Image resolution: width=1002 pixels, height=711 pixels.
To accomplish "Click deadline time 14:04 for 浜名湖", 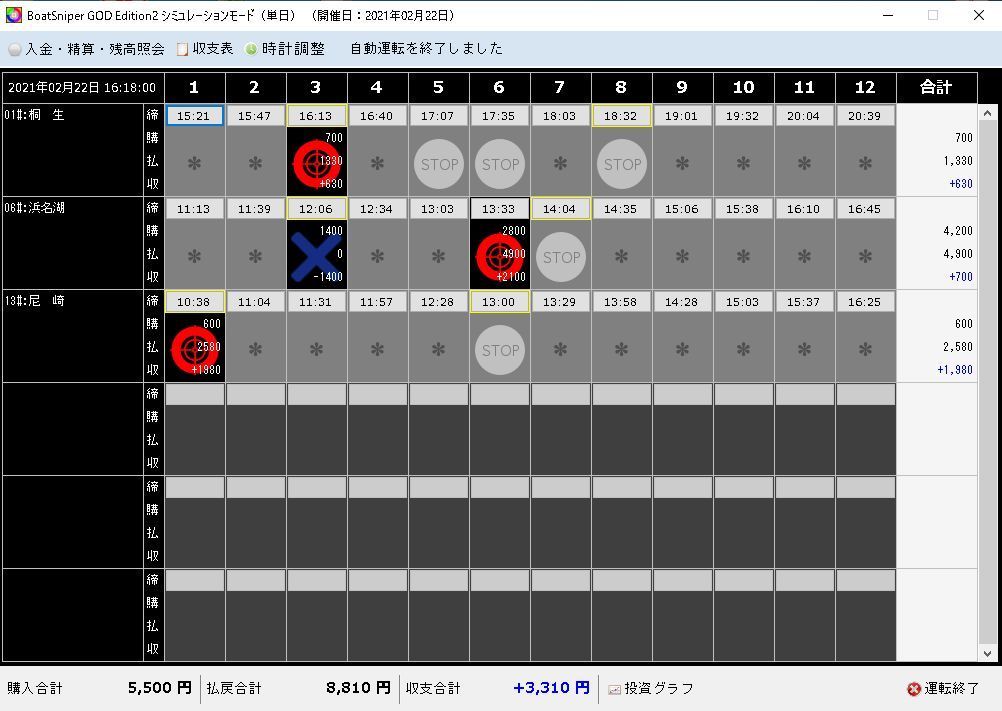I will pyautogui.click(x=560, y=209).
